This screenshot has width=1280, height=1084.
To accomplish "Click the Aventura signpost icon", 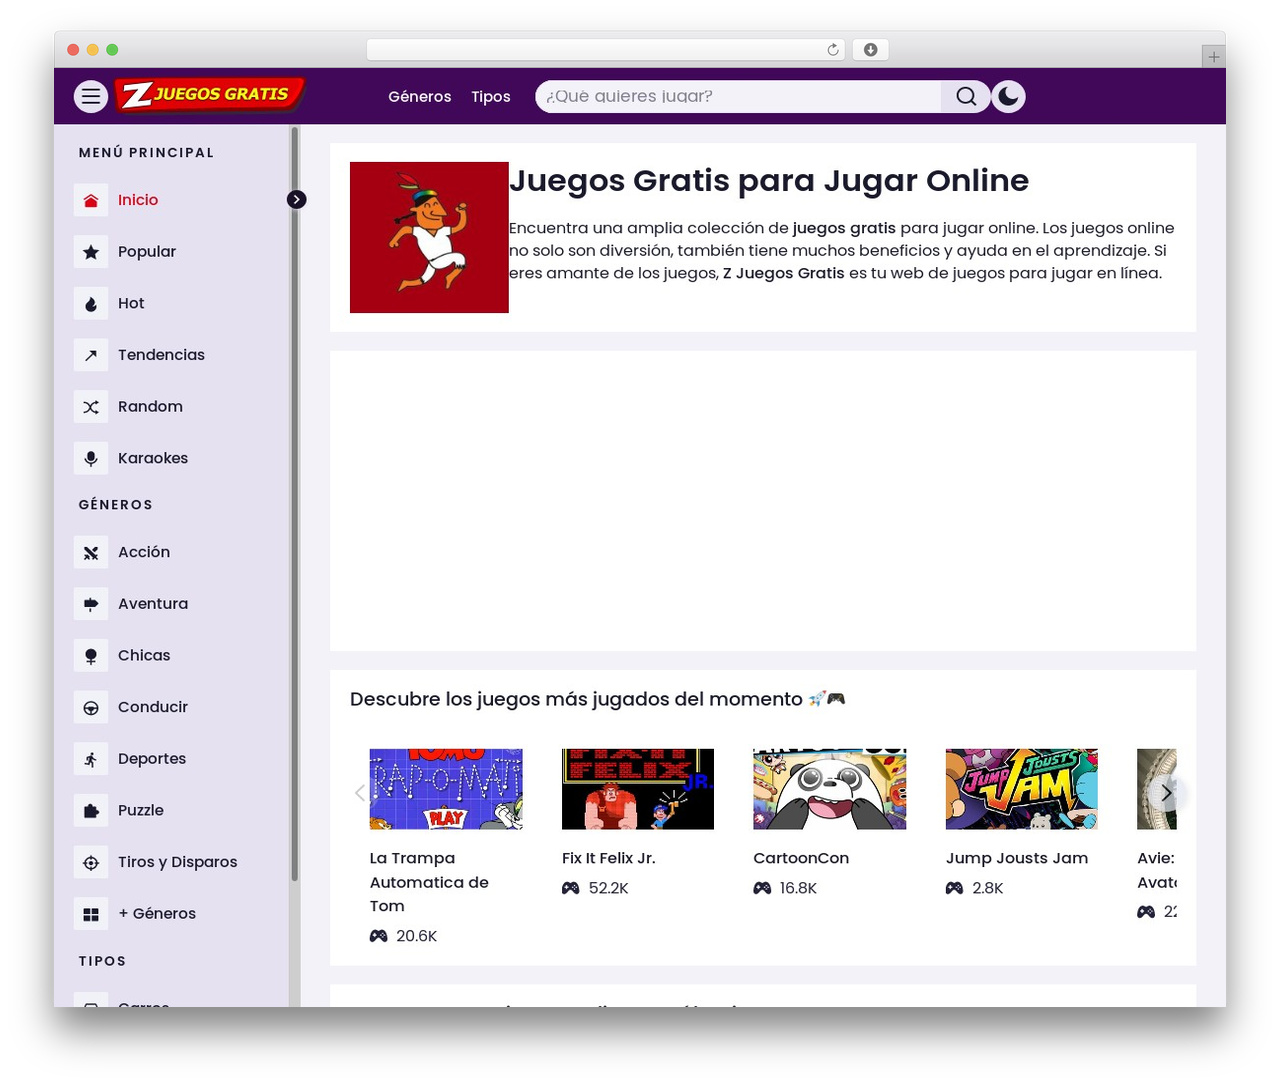I will coord(91,604).
